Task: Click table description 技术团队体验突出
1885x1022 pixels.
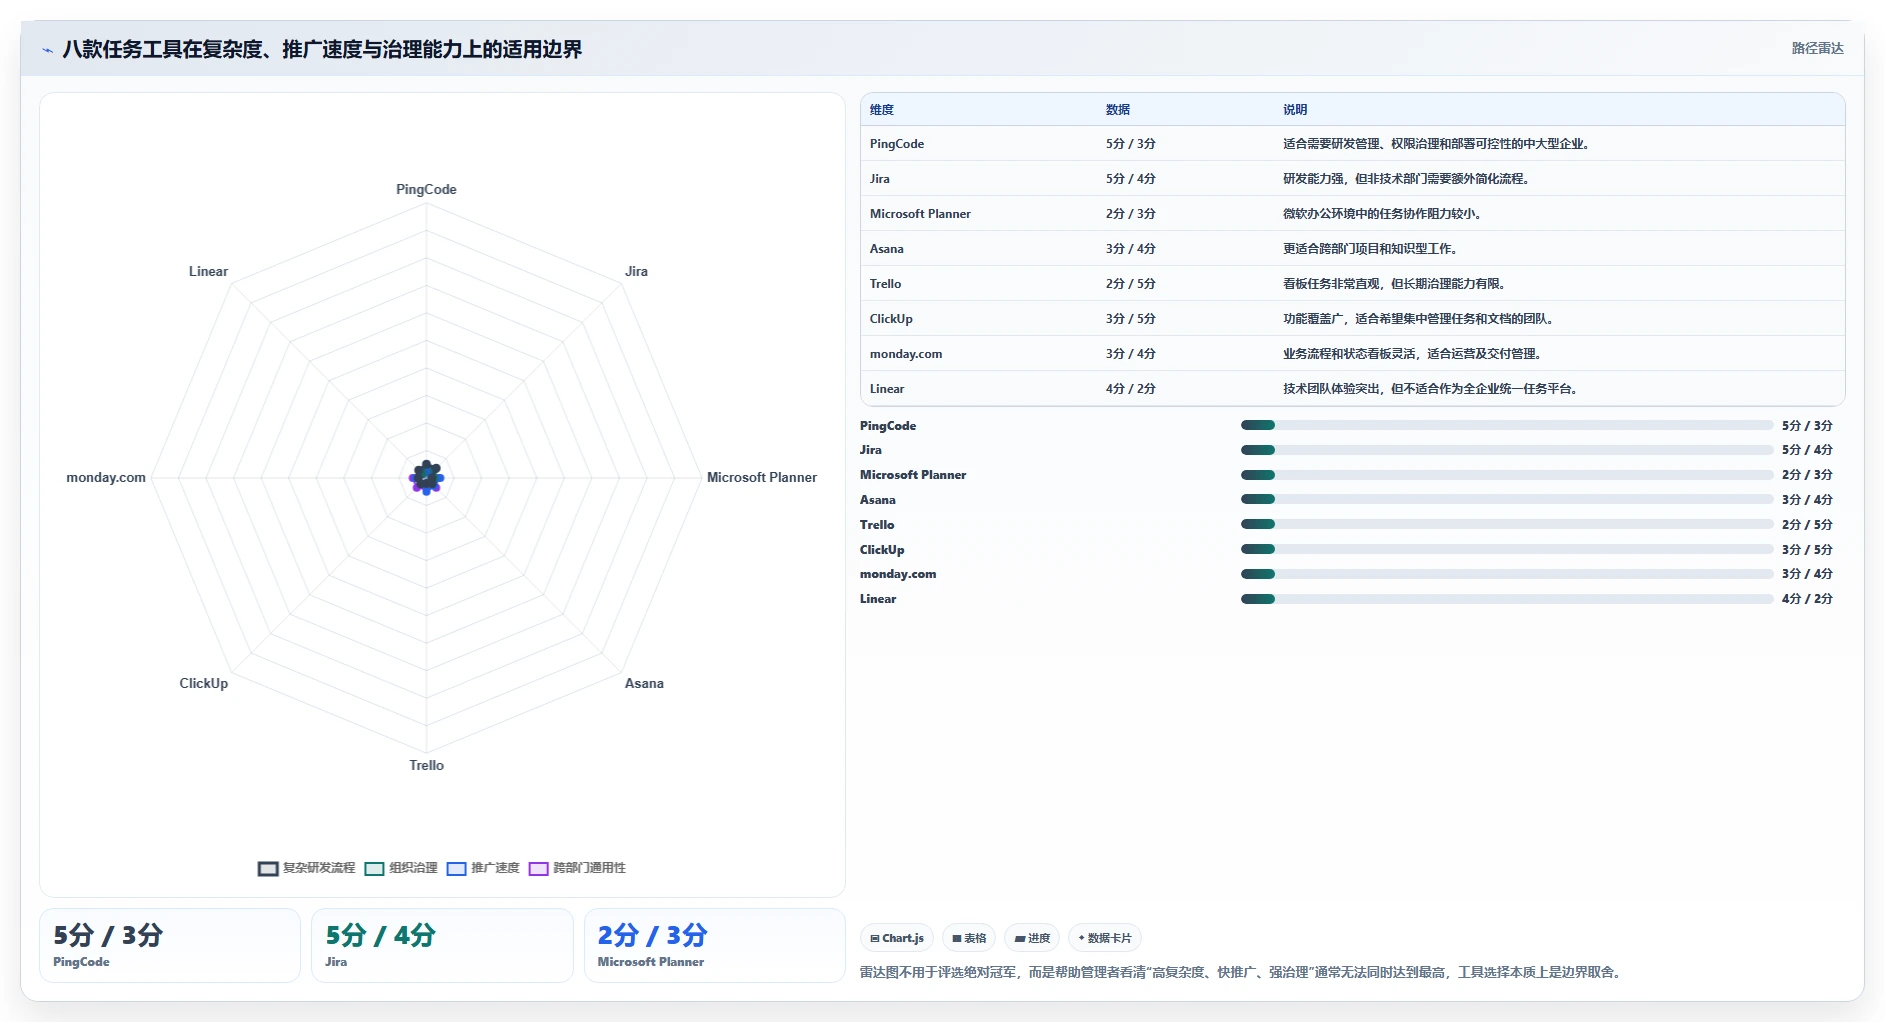Action: [1430, 389]
